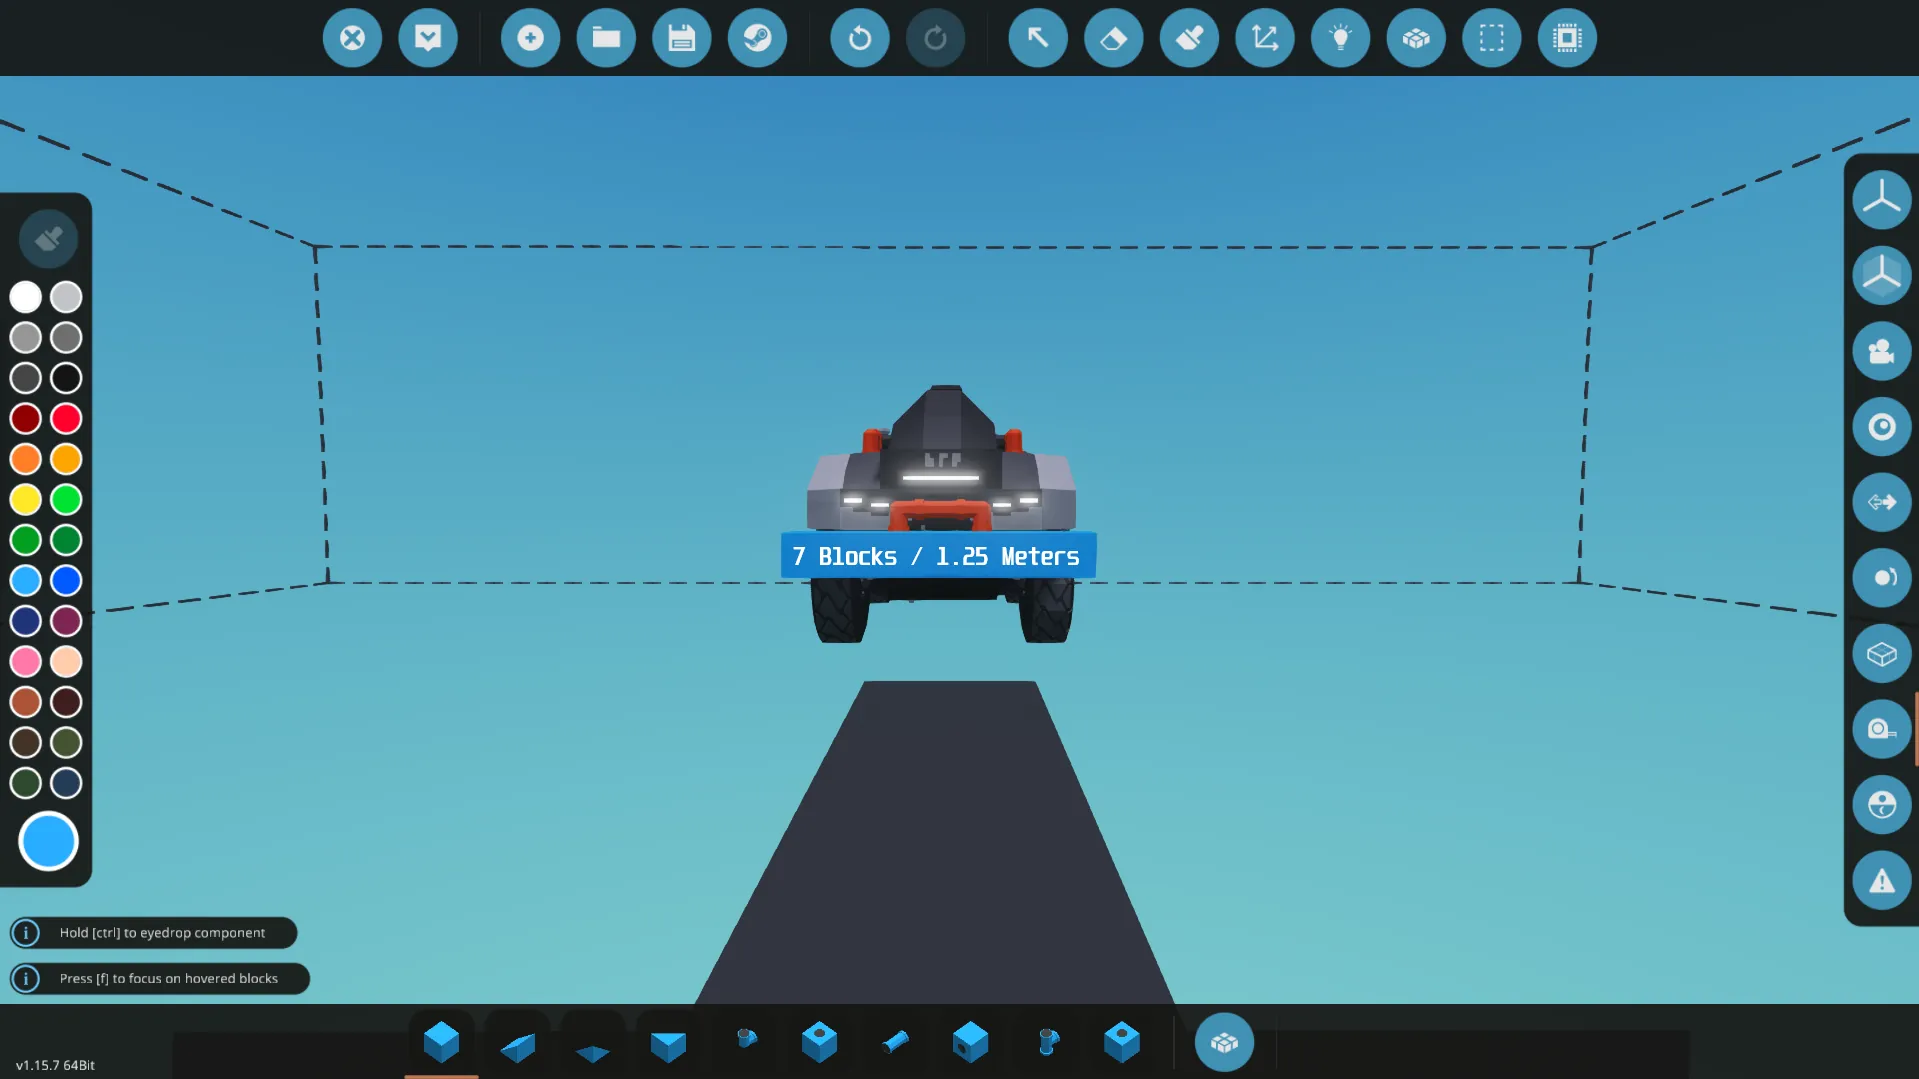The width and height of the screenshot is (1919, 1079).
Task: Choose the arrow cursor select tool
Action: click(1037, 38)
